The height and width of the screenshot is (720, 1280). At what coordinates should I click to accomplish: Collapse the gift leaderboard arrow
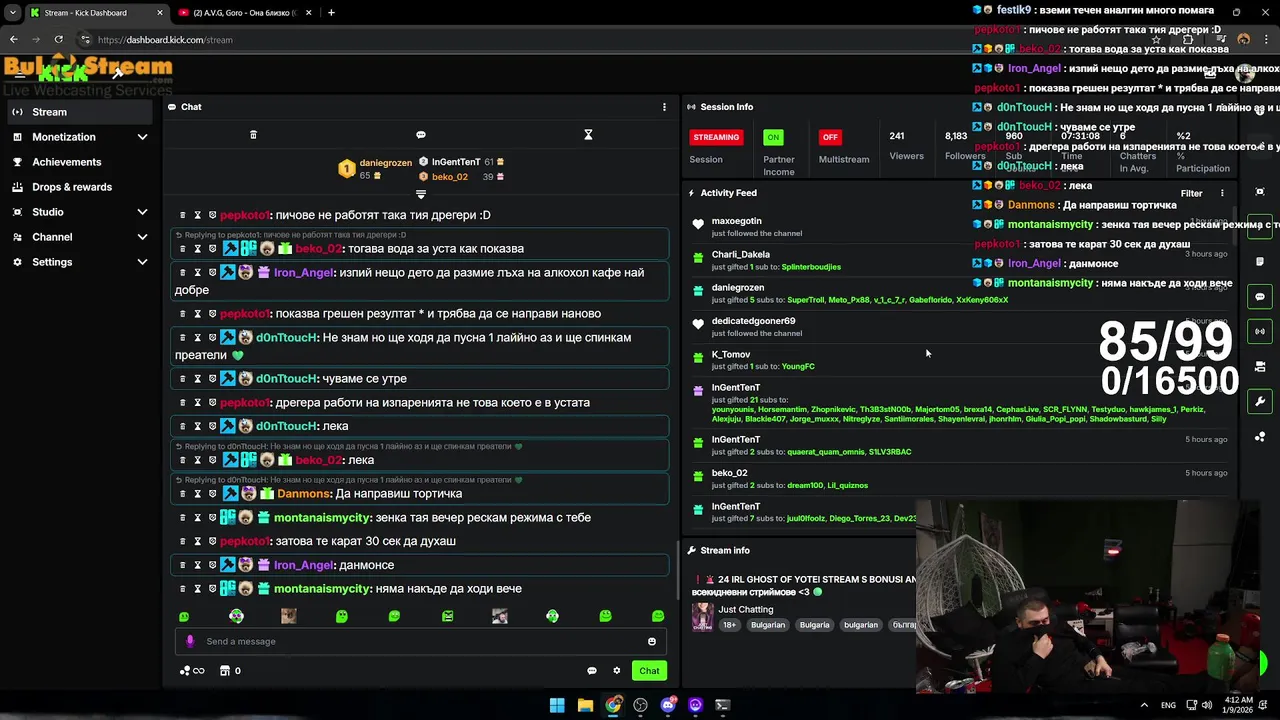(421, 194)
